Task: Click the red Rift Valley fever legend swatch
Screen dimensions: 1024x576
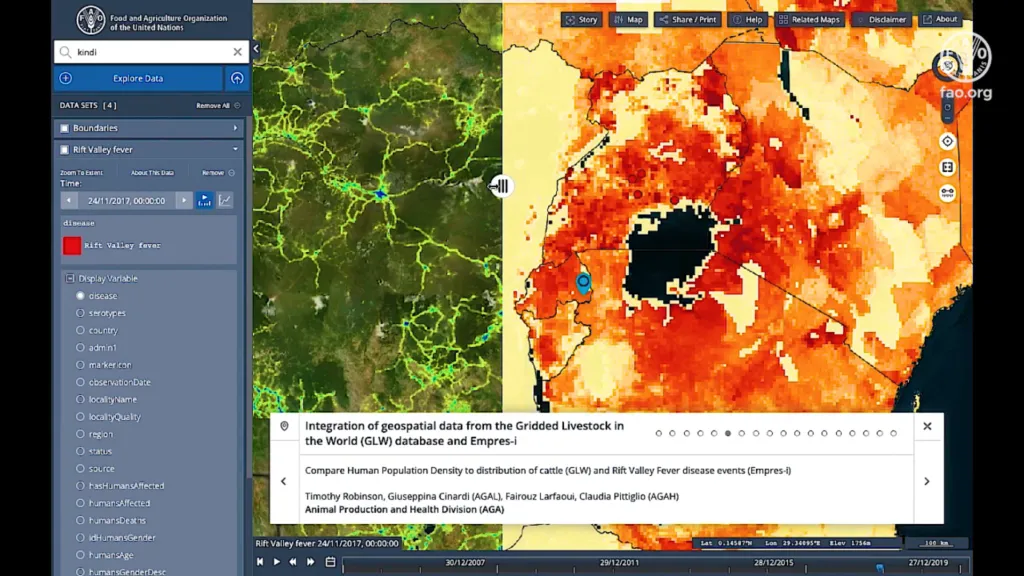Action: click(72, 246)
